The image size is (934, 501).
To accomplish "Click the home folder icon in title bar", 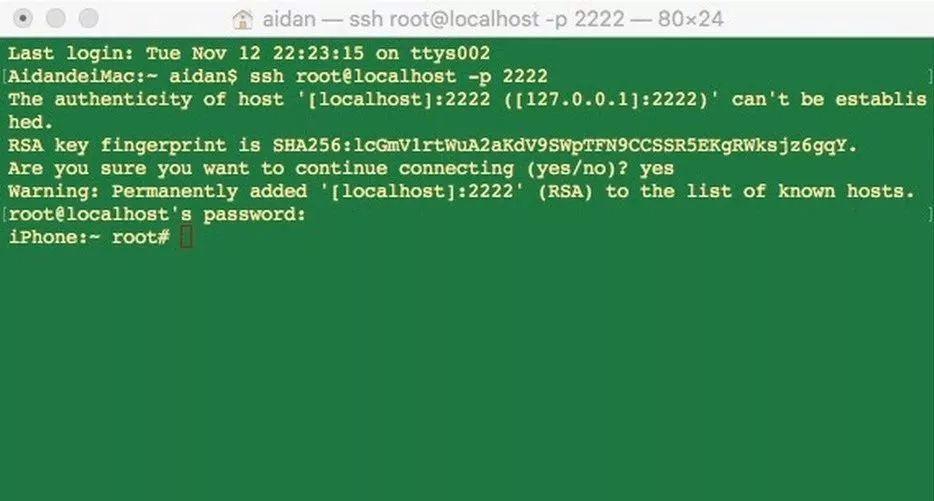I will pyautogui.click(x=241, y=19).
